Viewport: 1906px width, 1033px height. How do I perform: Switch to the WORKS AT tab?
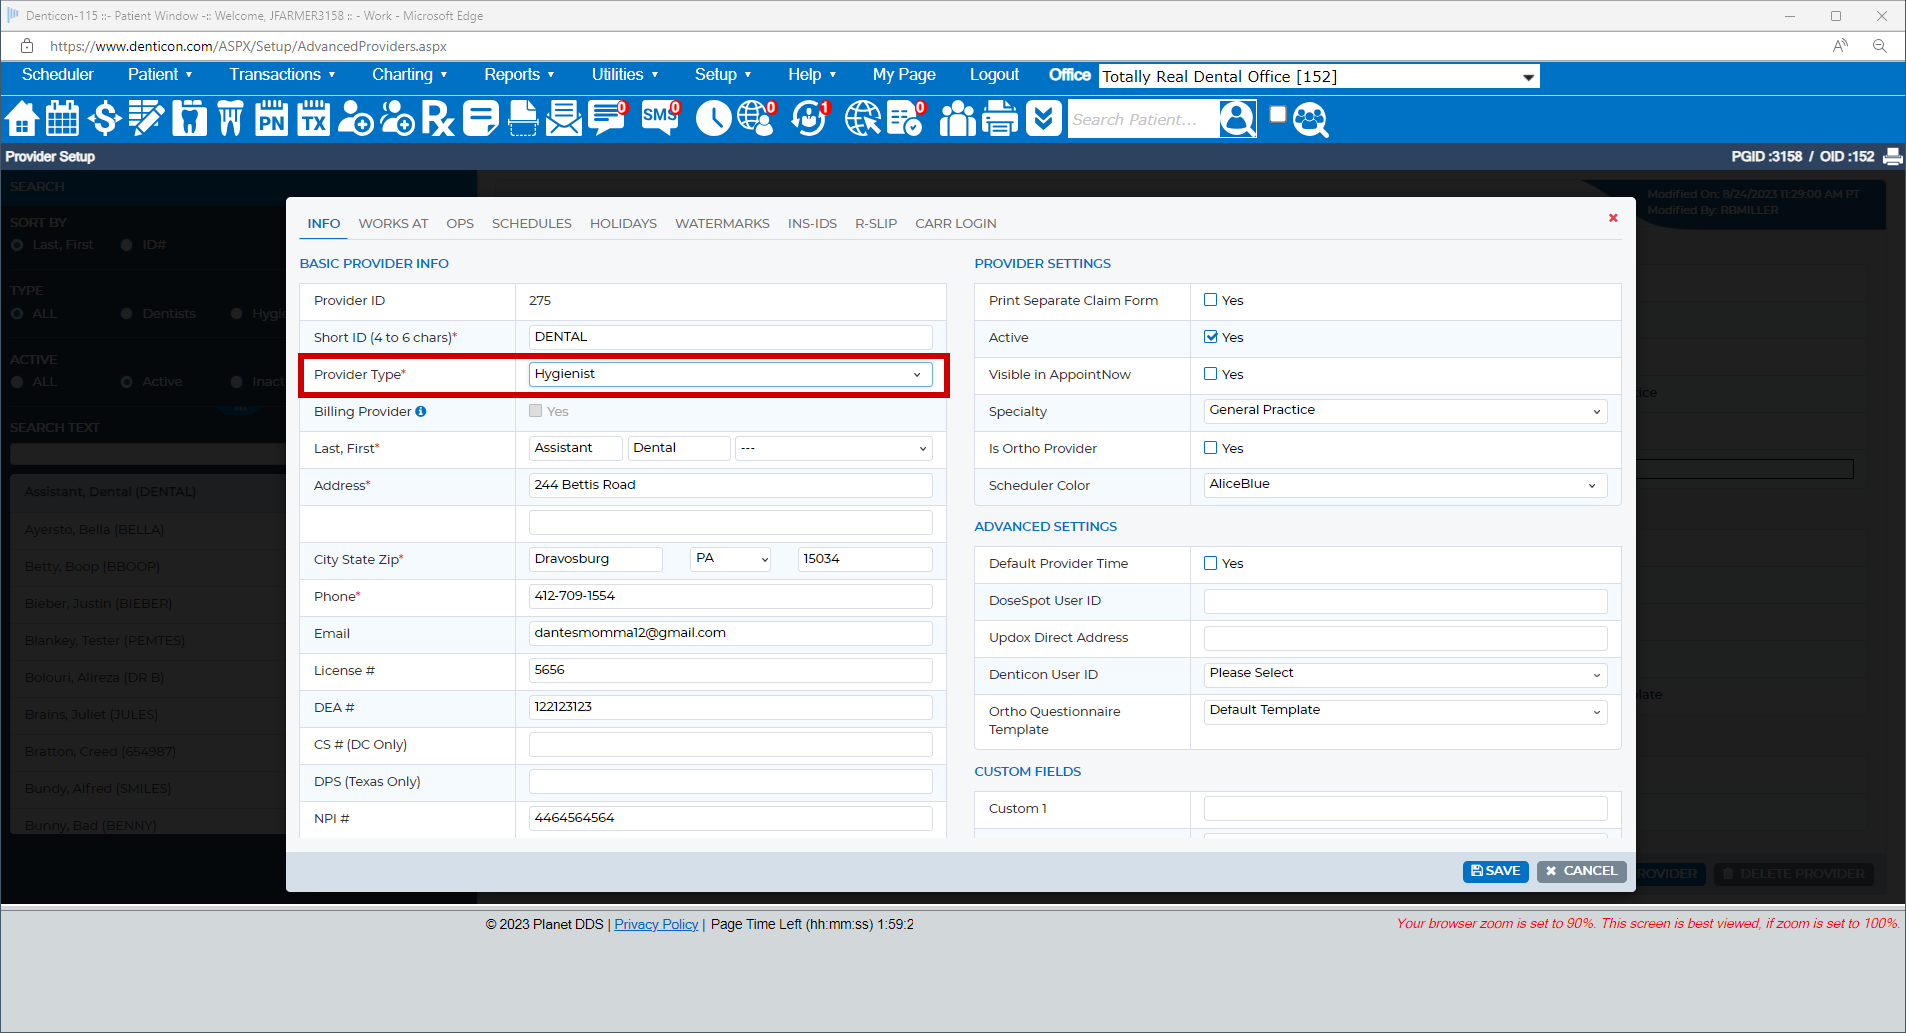pyautogui.click(x=393, y=223)
